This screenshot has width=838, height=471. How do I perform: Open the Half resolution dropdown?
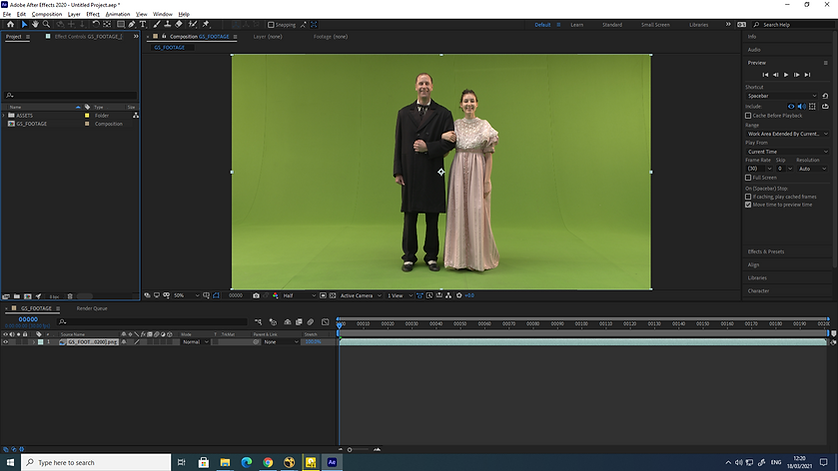(x=297, y=296)
